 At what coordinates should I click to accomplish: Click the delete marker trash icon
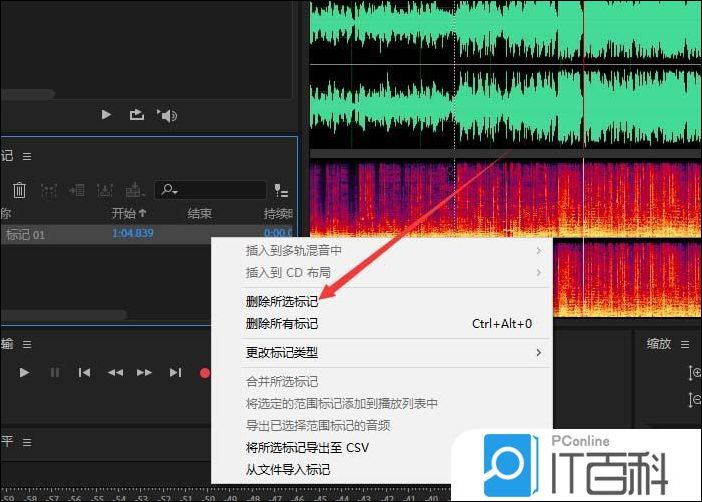point(19,190)
